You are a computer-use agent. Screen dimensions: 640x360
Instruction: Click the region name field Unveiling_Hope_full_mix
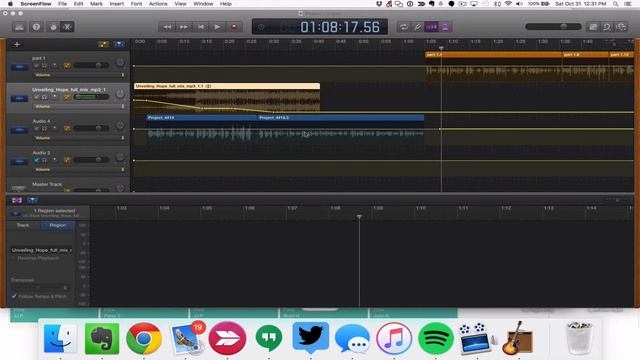pyautogui.click(x=42, y=250)
